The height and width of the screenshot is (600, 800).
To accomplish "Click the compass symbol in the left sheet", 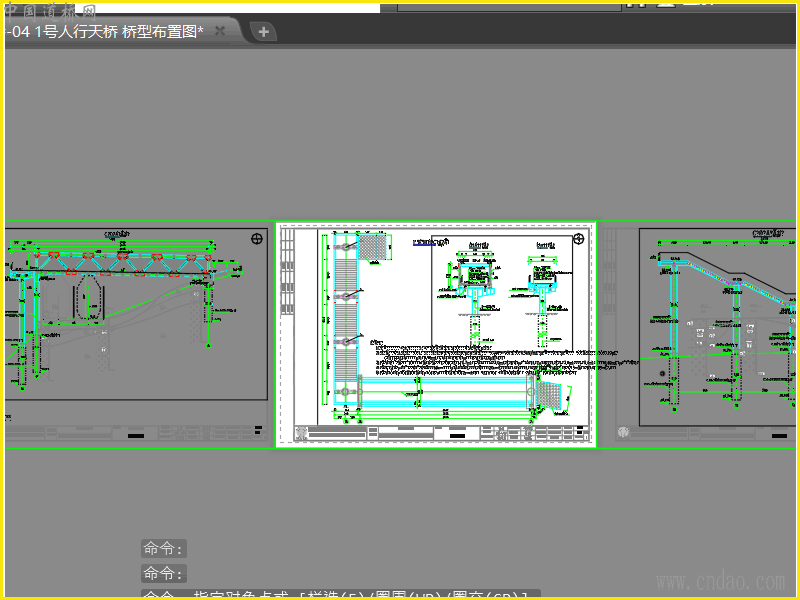I will click(x=257, y=239).
